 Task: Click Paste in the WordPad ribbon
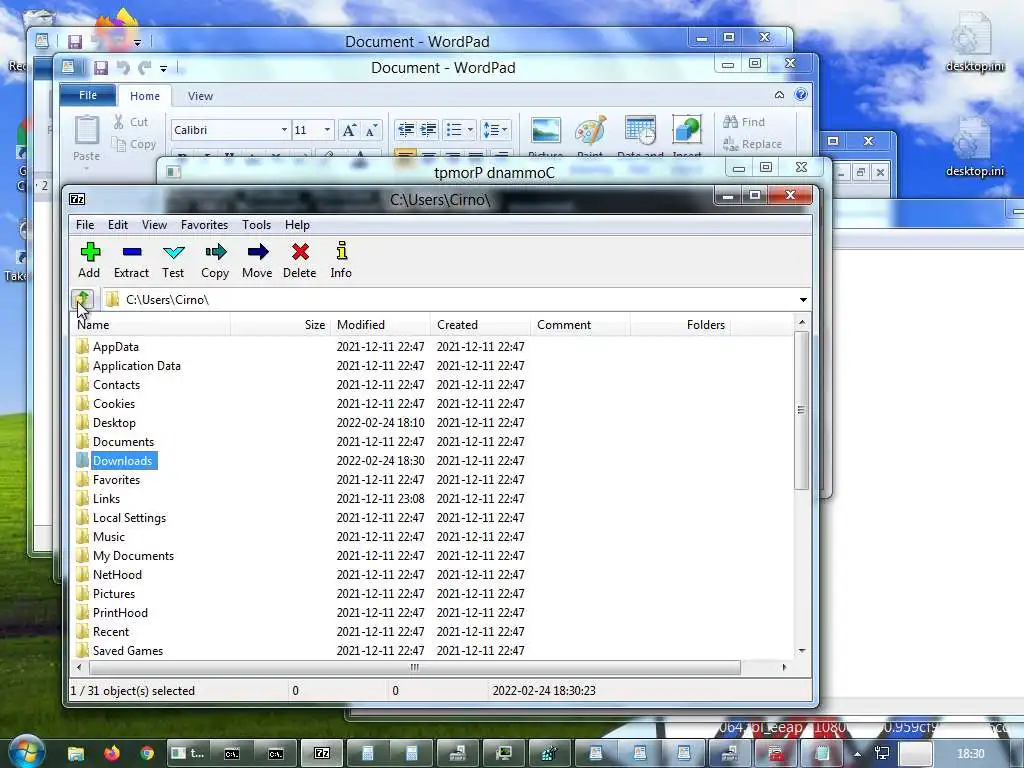[86, 138]
